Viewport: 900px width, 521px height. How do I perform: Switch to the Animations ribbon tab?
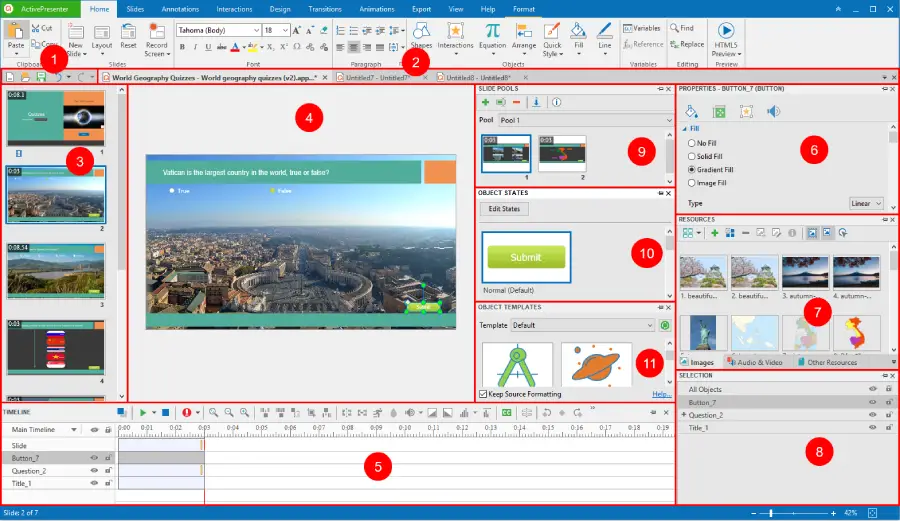377,9
